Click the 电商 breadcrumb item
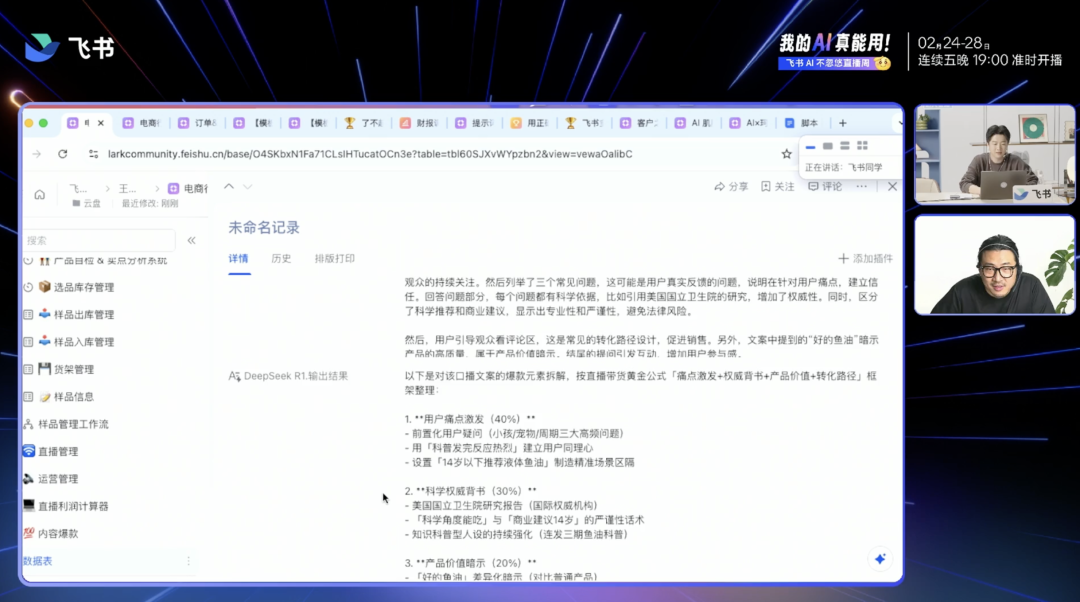The width and height of the screenshot is (1080, 602). (x=188, y=188)
